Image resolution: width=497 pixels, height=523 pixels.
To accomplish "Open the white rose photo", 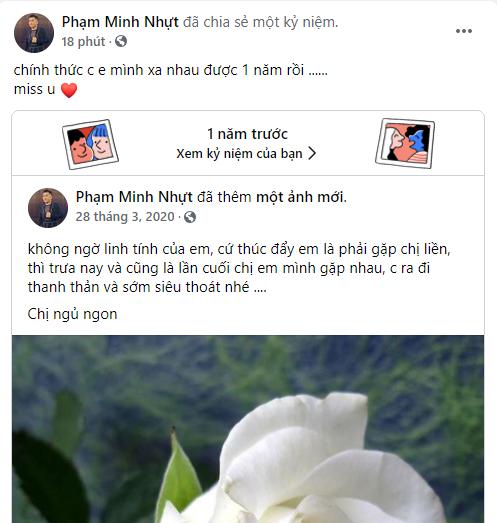I will pos(248,429).
